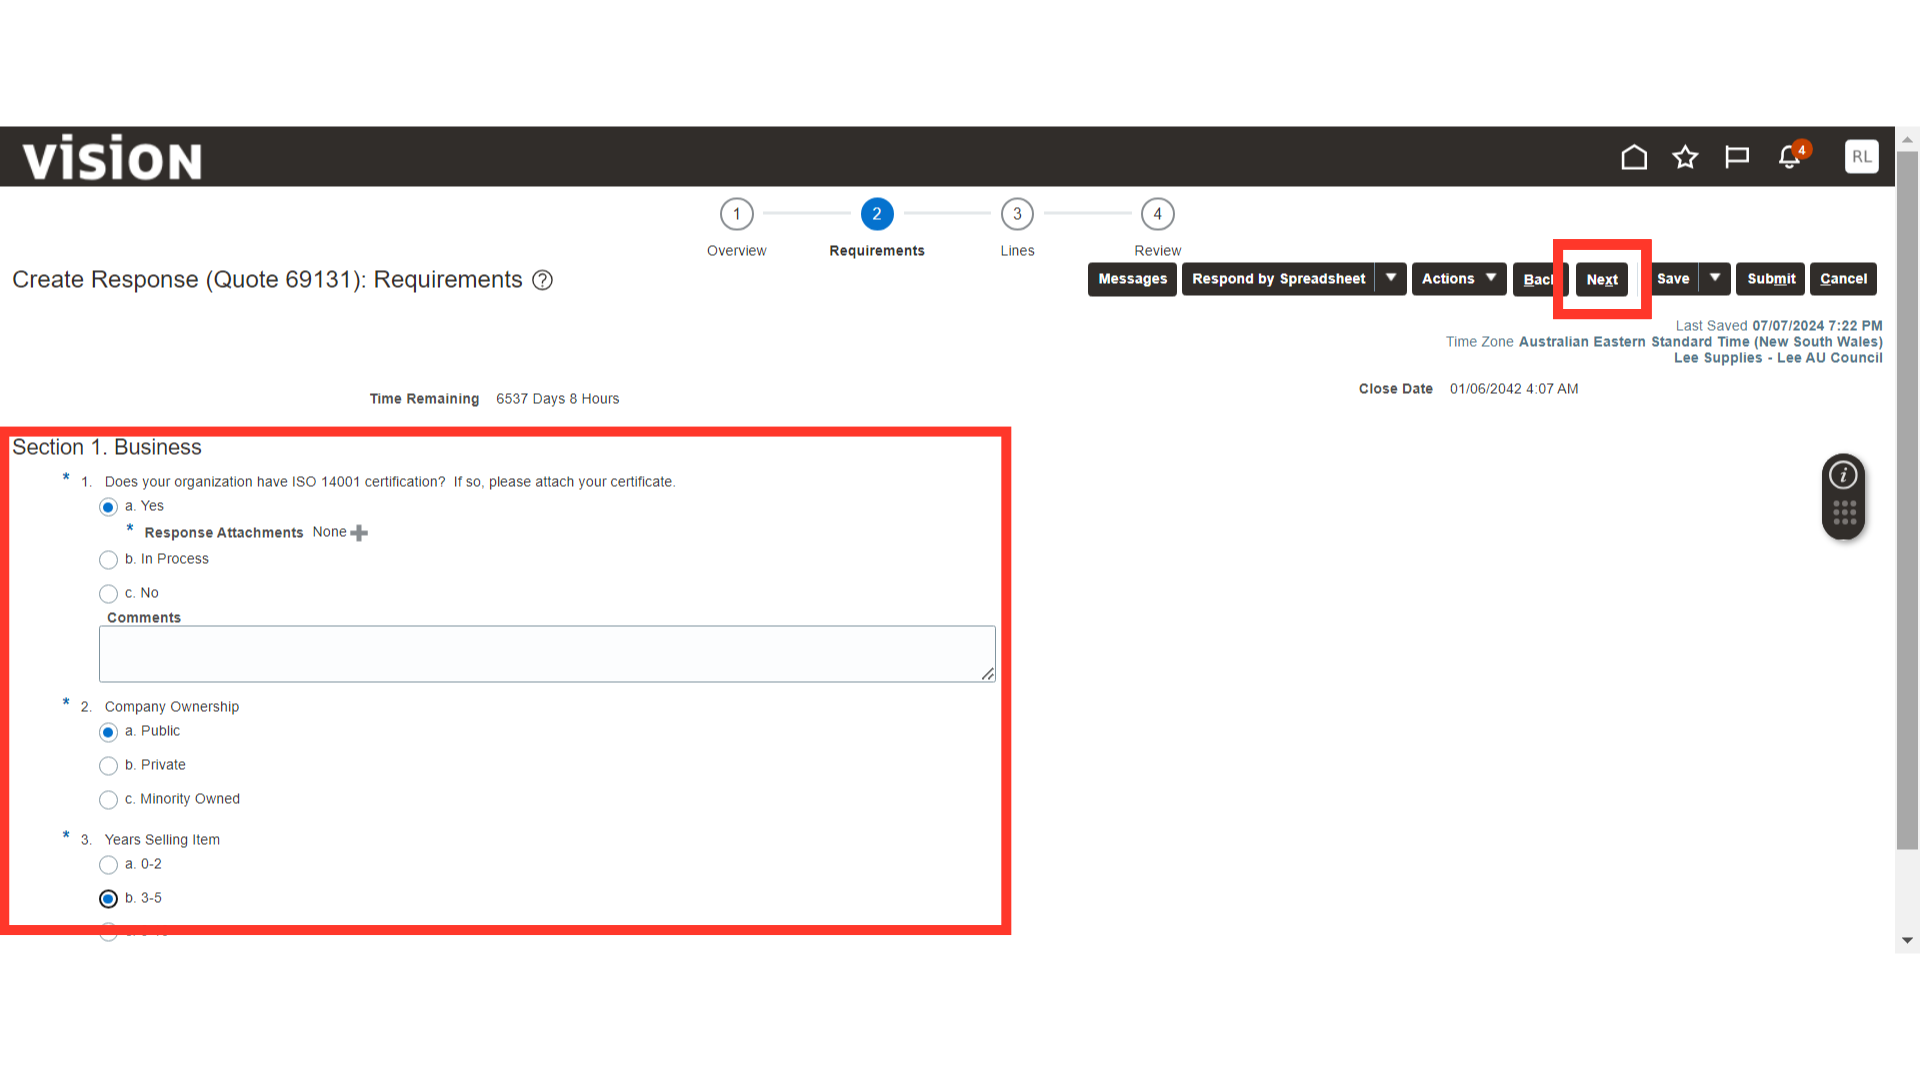Go to the Home icon

point(1634,157)
